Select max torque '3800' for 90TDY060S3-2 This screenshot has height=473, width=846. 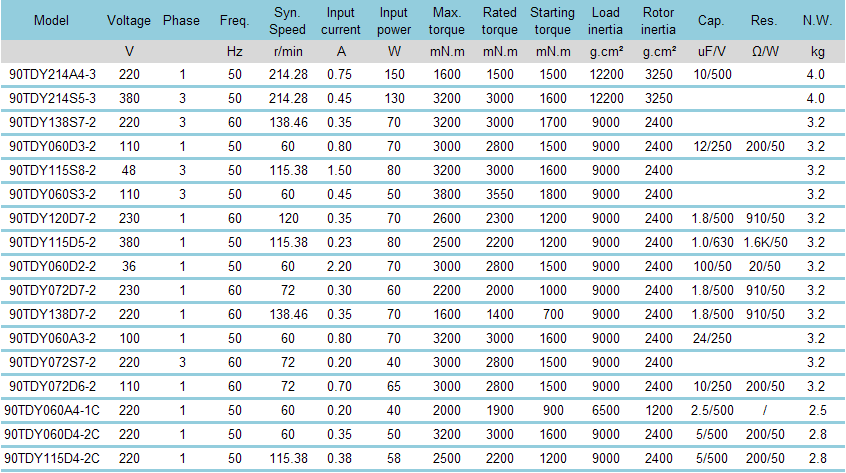pos(447,194)
